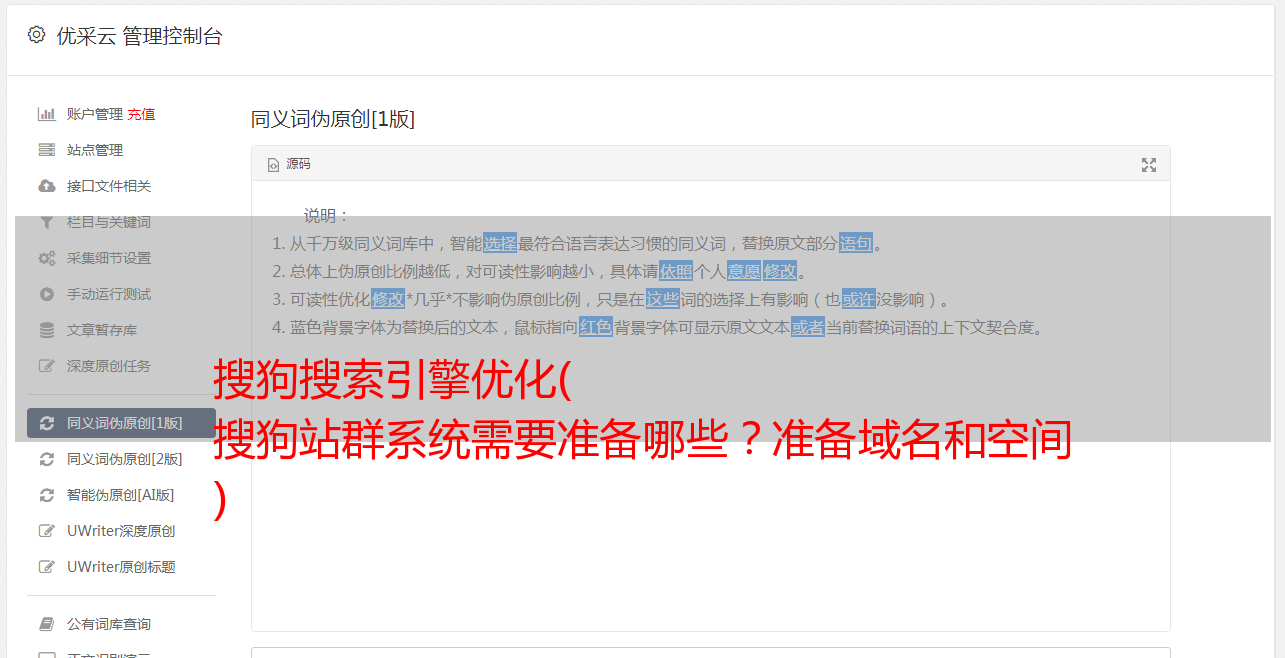1285x658 pixels.
Task: Select 深度原创任务 menu item
Action: click(x=109, y=366)
